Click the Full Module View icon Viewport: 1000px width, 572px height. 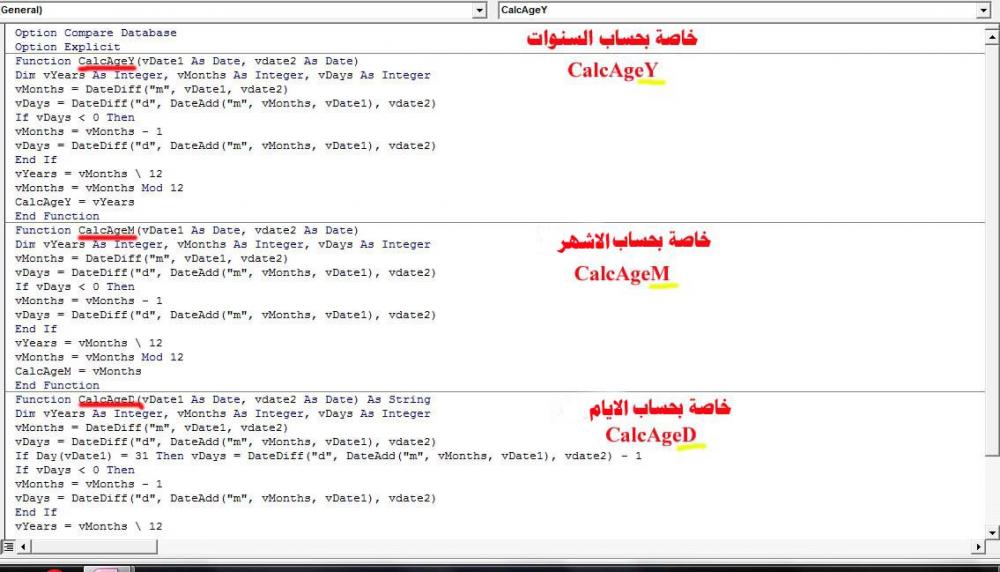(x=8, y=546)
